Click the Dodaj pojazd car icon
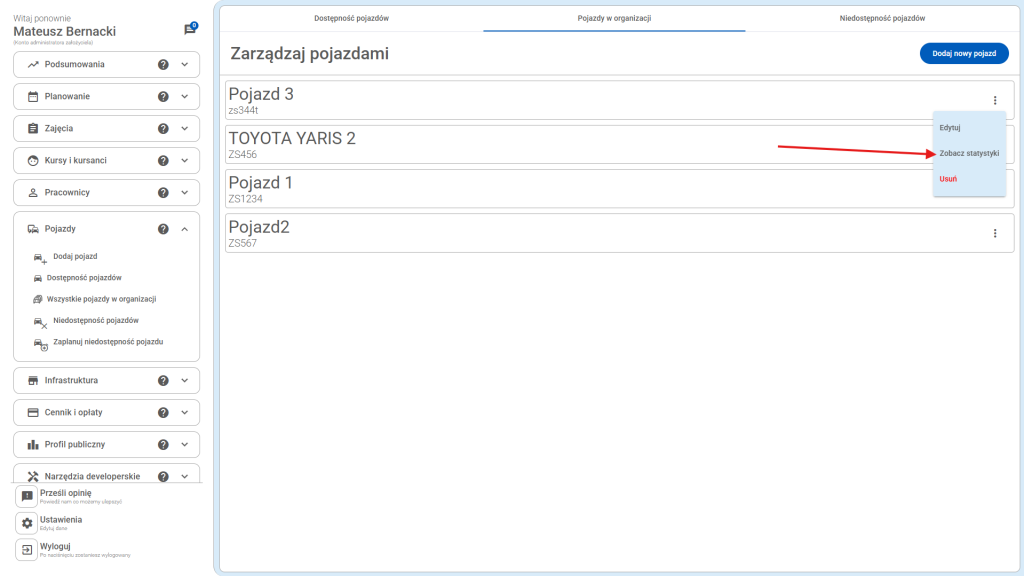This screenshot has width=1024, height=576. [x=40, y=258]
